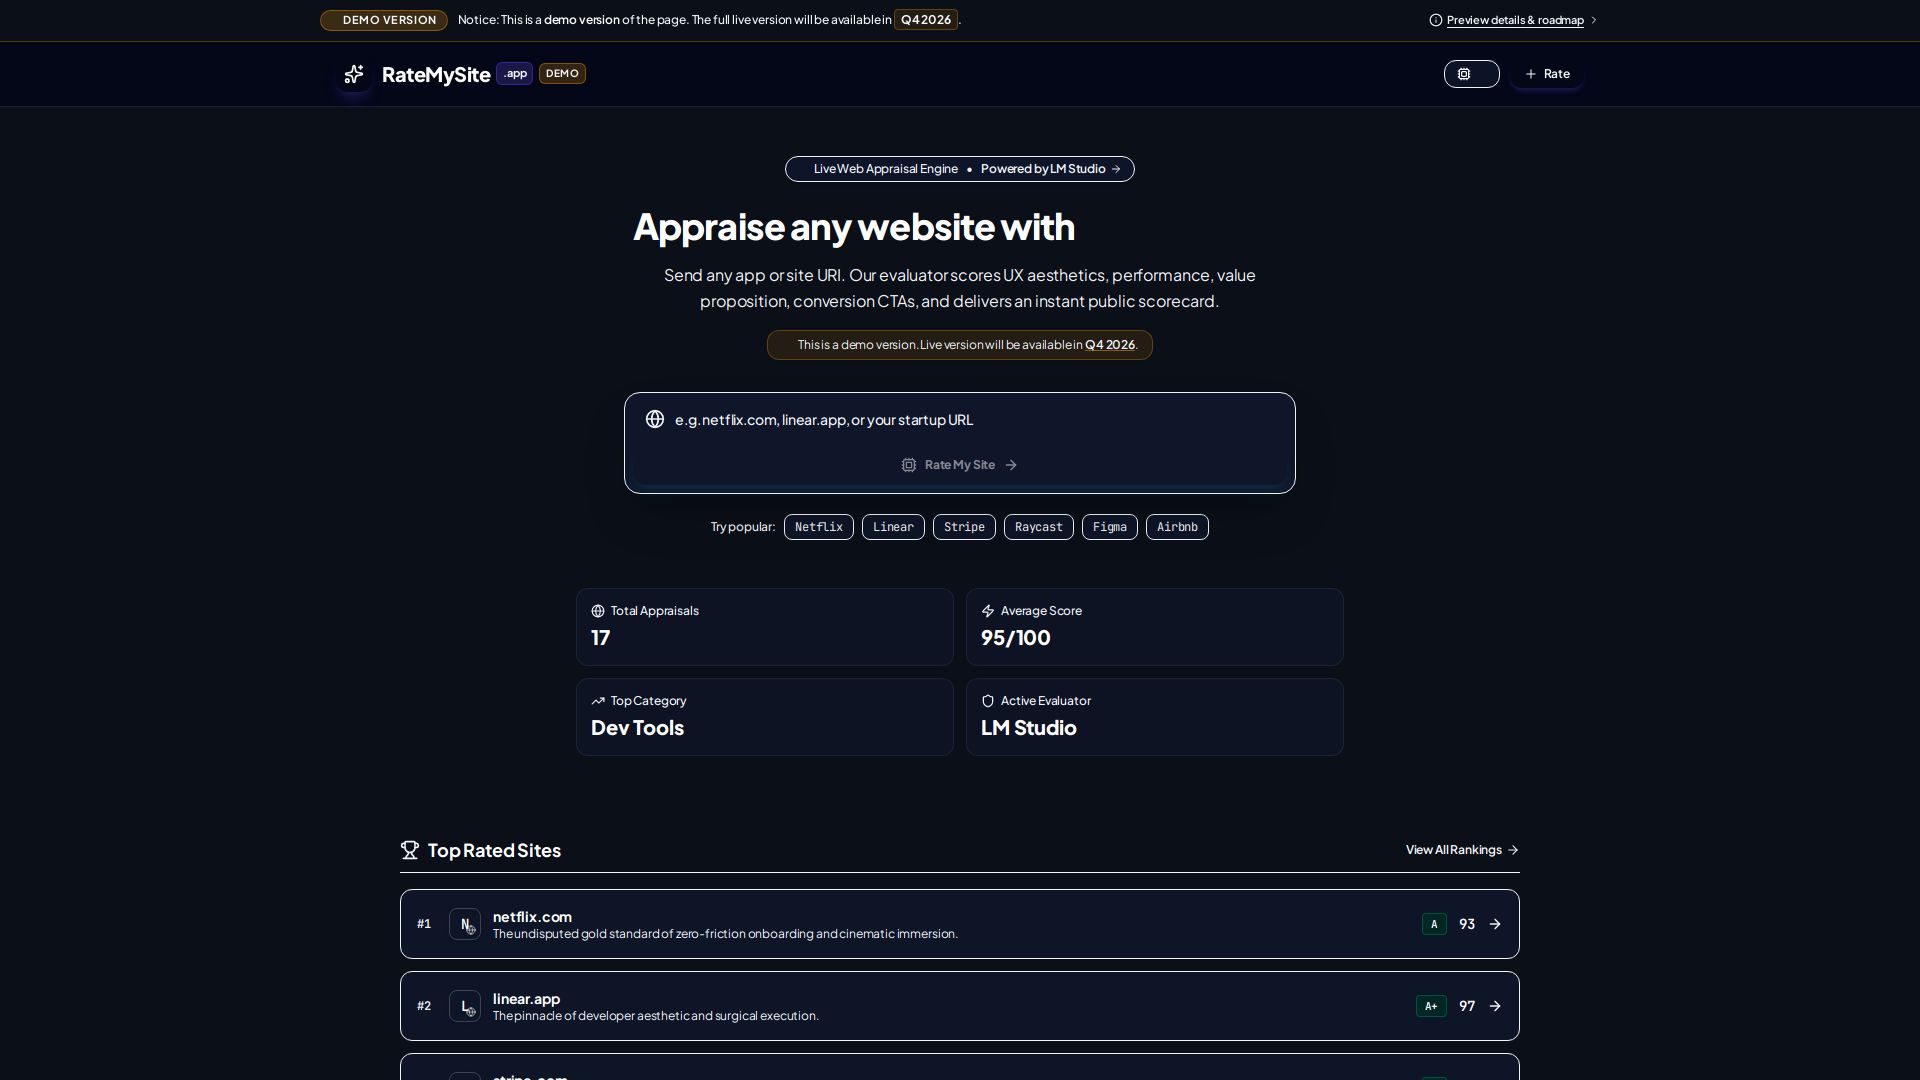Image resolution: width=1920 pixels, height=1080 pixels.
Task: Select the Linear popular chip
Action: [x=893, y=527]
